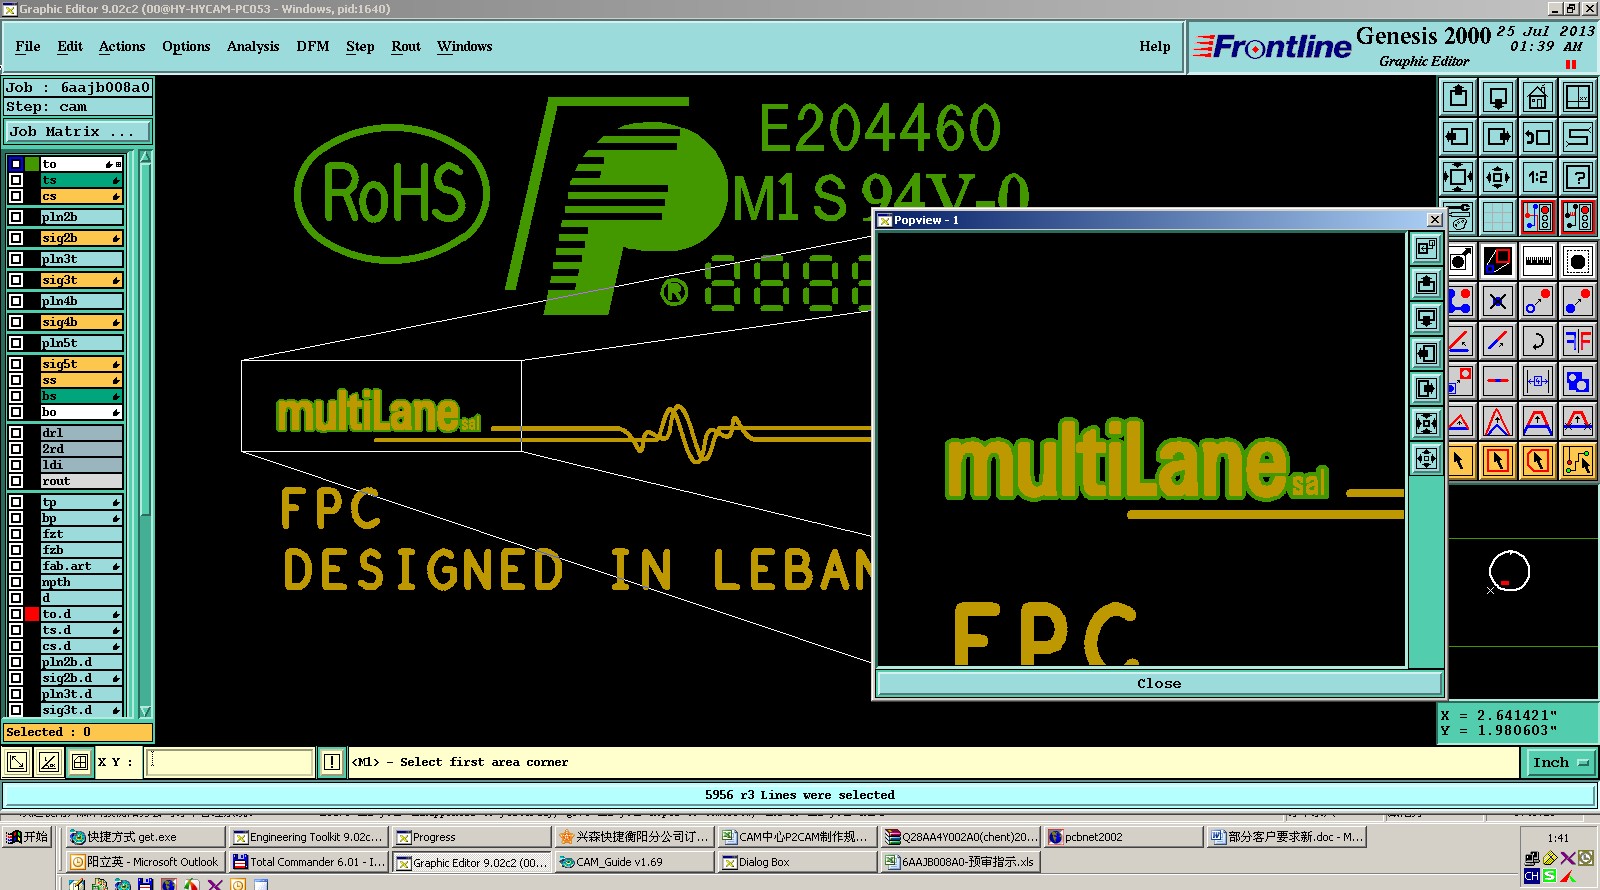1600x890 pixels.
Task: Click Close button in Popview window
Action: click(x=1159, y=684)
